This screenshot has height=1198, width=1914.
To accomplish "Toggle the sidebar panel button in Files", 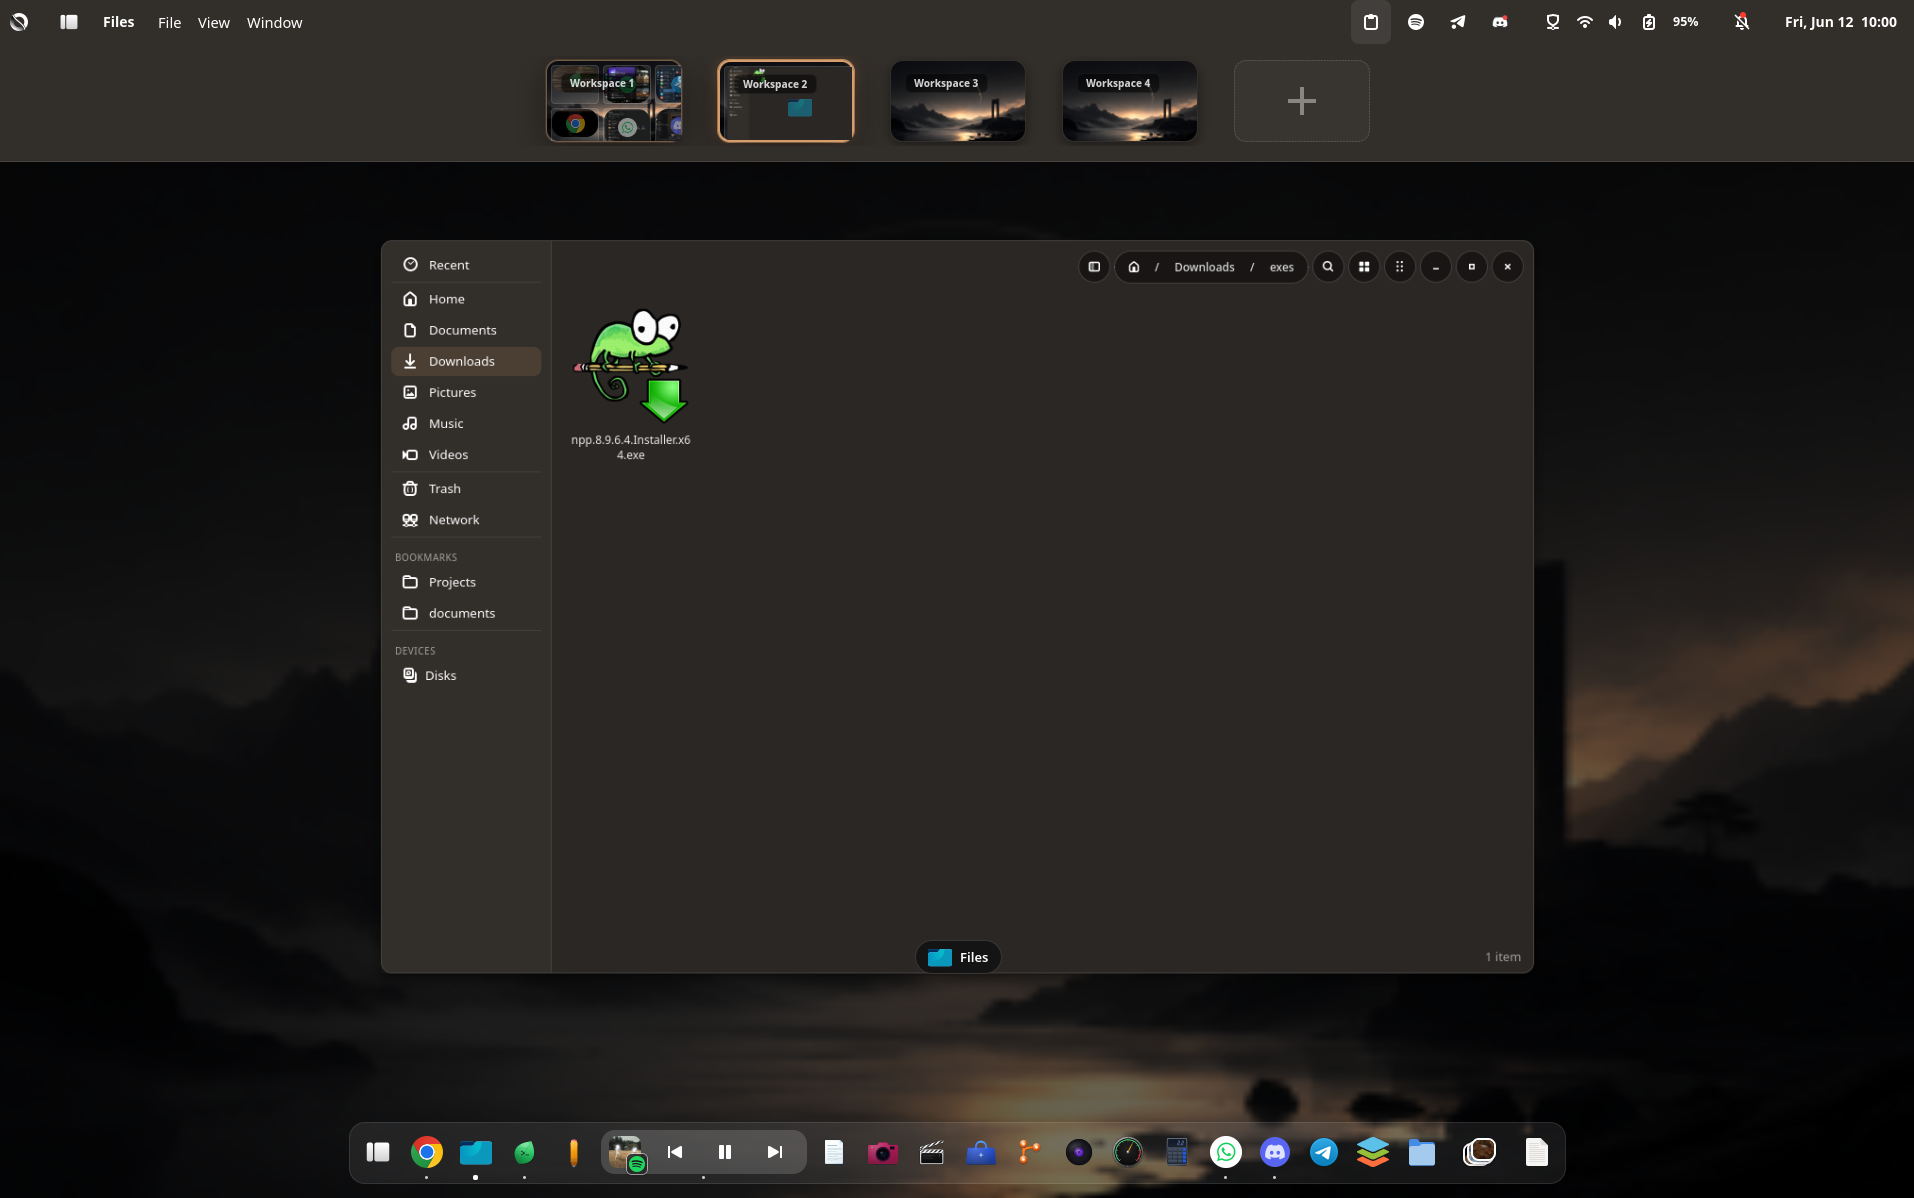I will click(1094, 267).
